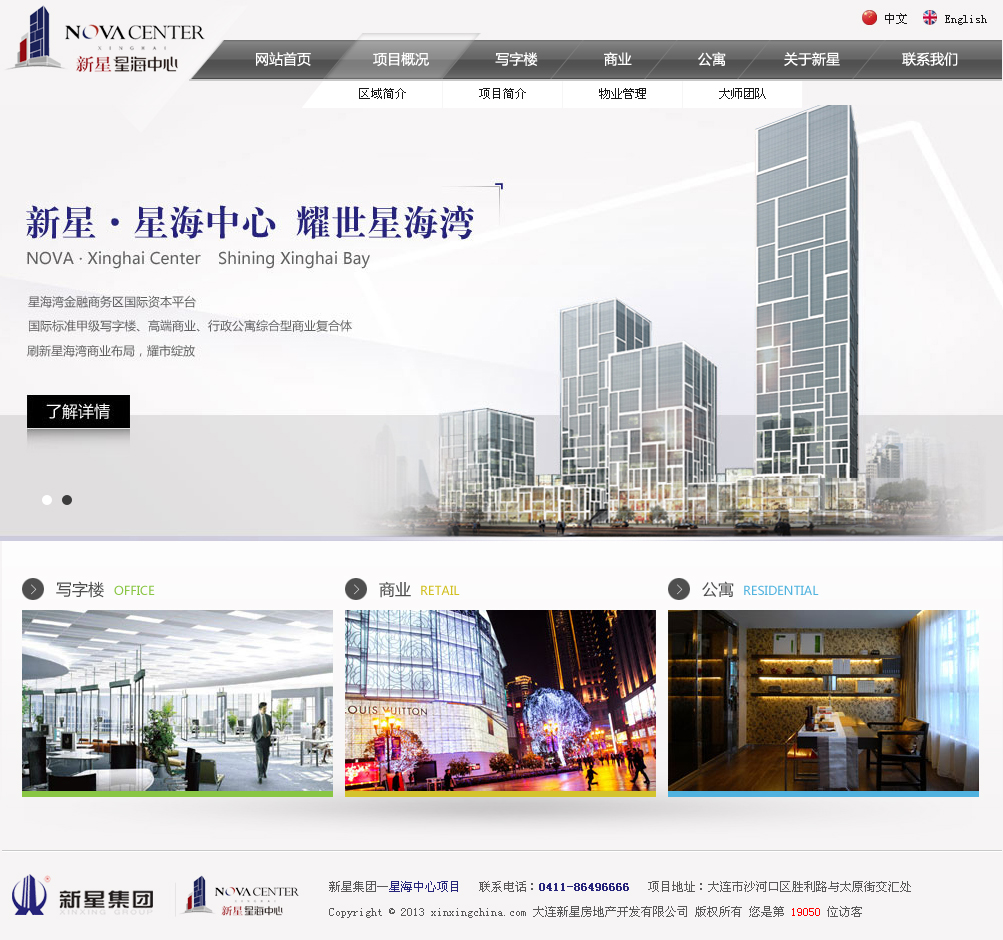
Task: Open the 联系我们 contact page
Action: 929,60
